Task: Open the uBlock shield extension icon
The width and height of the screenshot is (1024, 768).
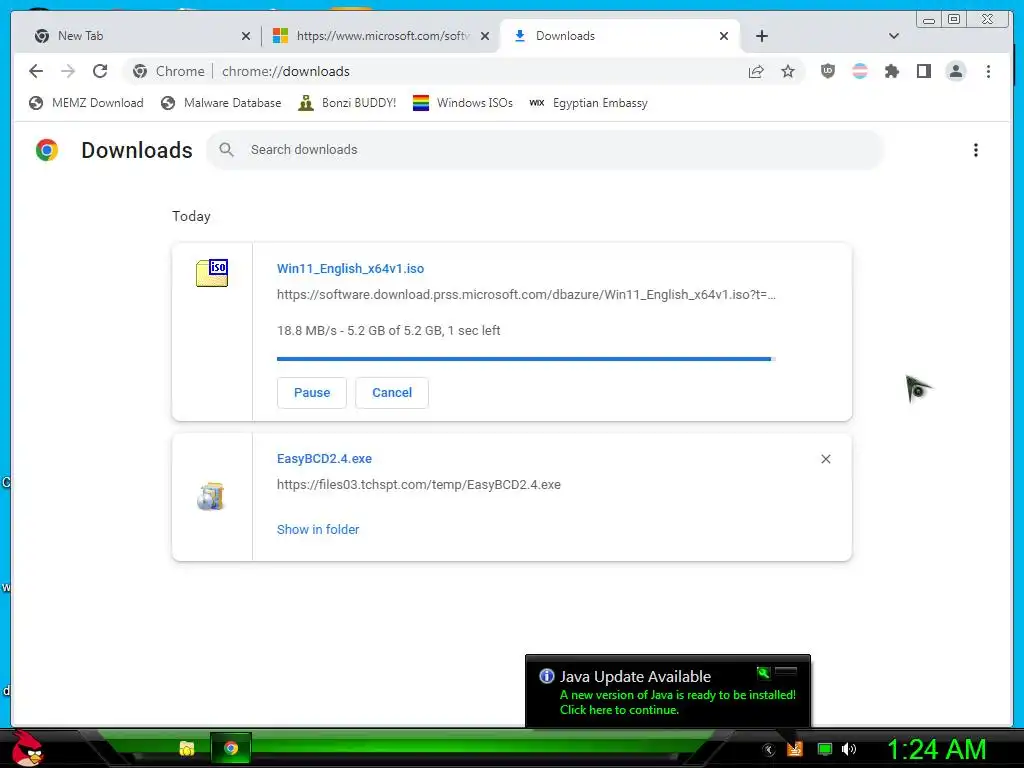Action: point(827,71)
